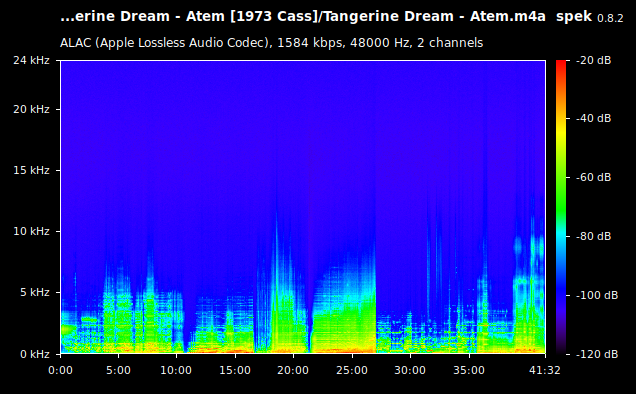
Task: Click the -120 dB scale label
Action: click(x=597, y=354)
